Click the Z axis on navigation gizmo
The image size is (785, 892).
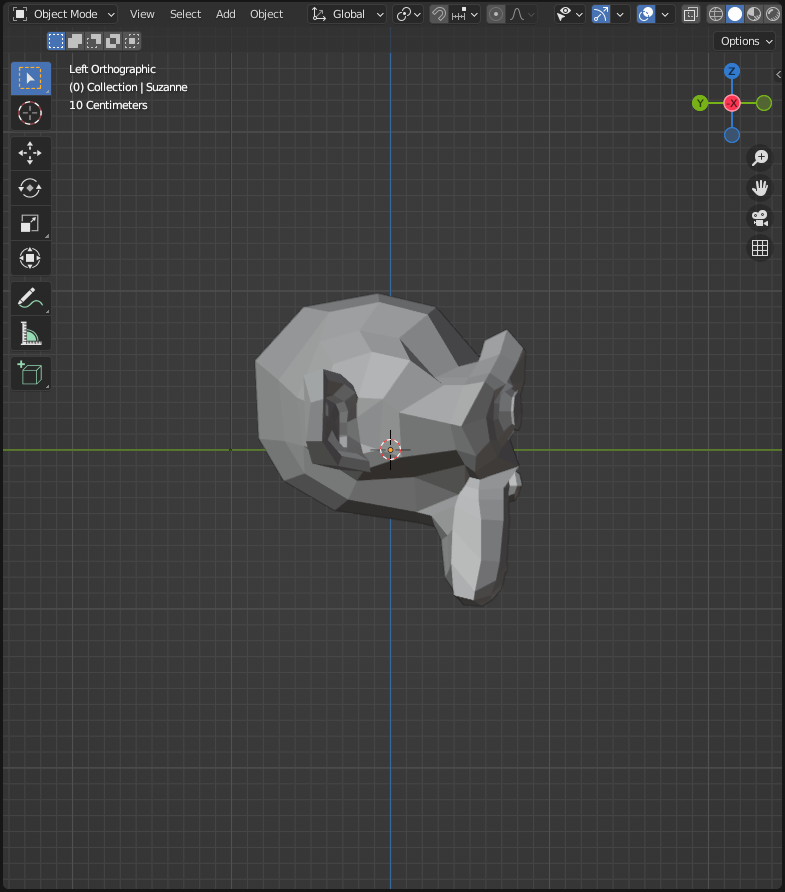(x=732, y=71)
